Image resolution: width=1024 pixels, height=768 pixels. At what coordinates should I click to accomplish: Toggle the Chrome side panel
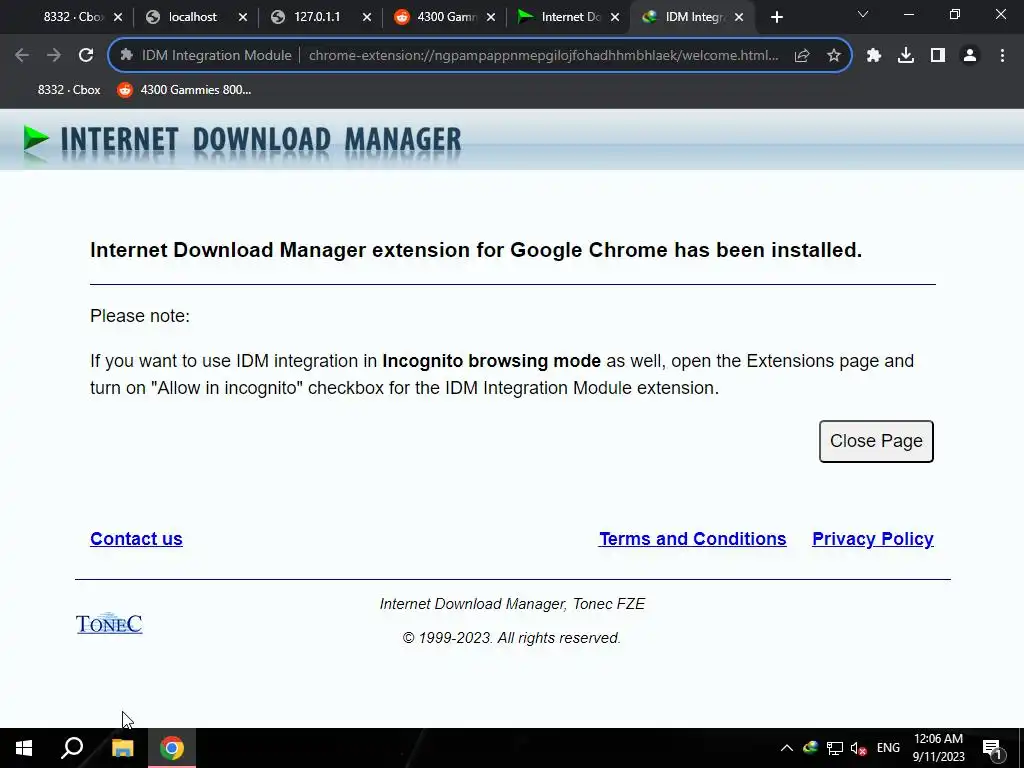(x=938, y=56)
